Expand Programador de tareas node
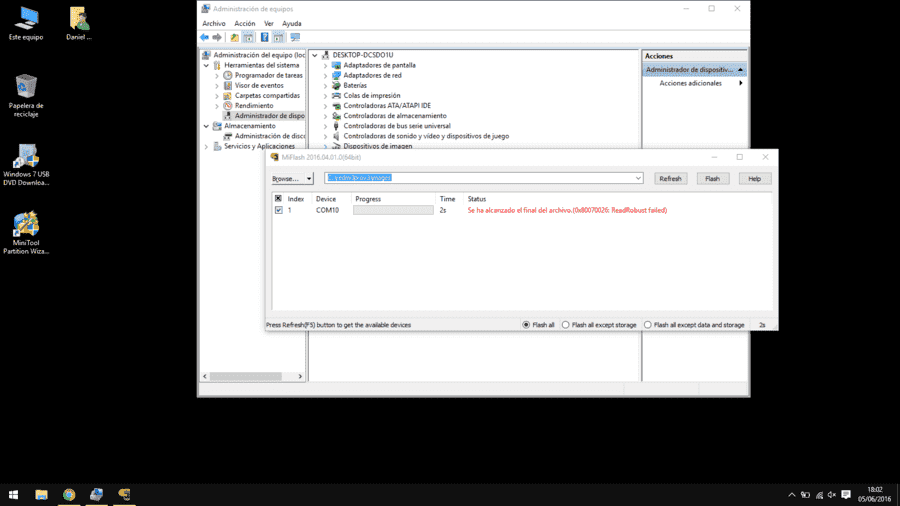The image size is (900, 506). (217, 76)
